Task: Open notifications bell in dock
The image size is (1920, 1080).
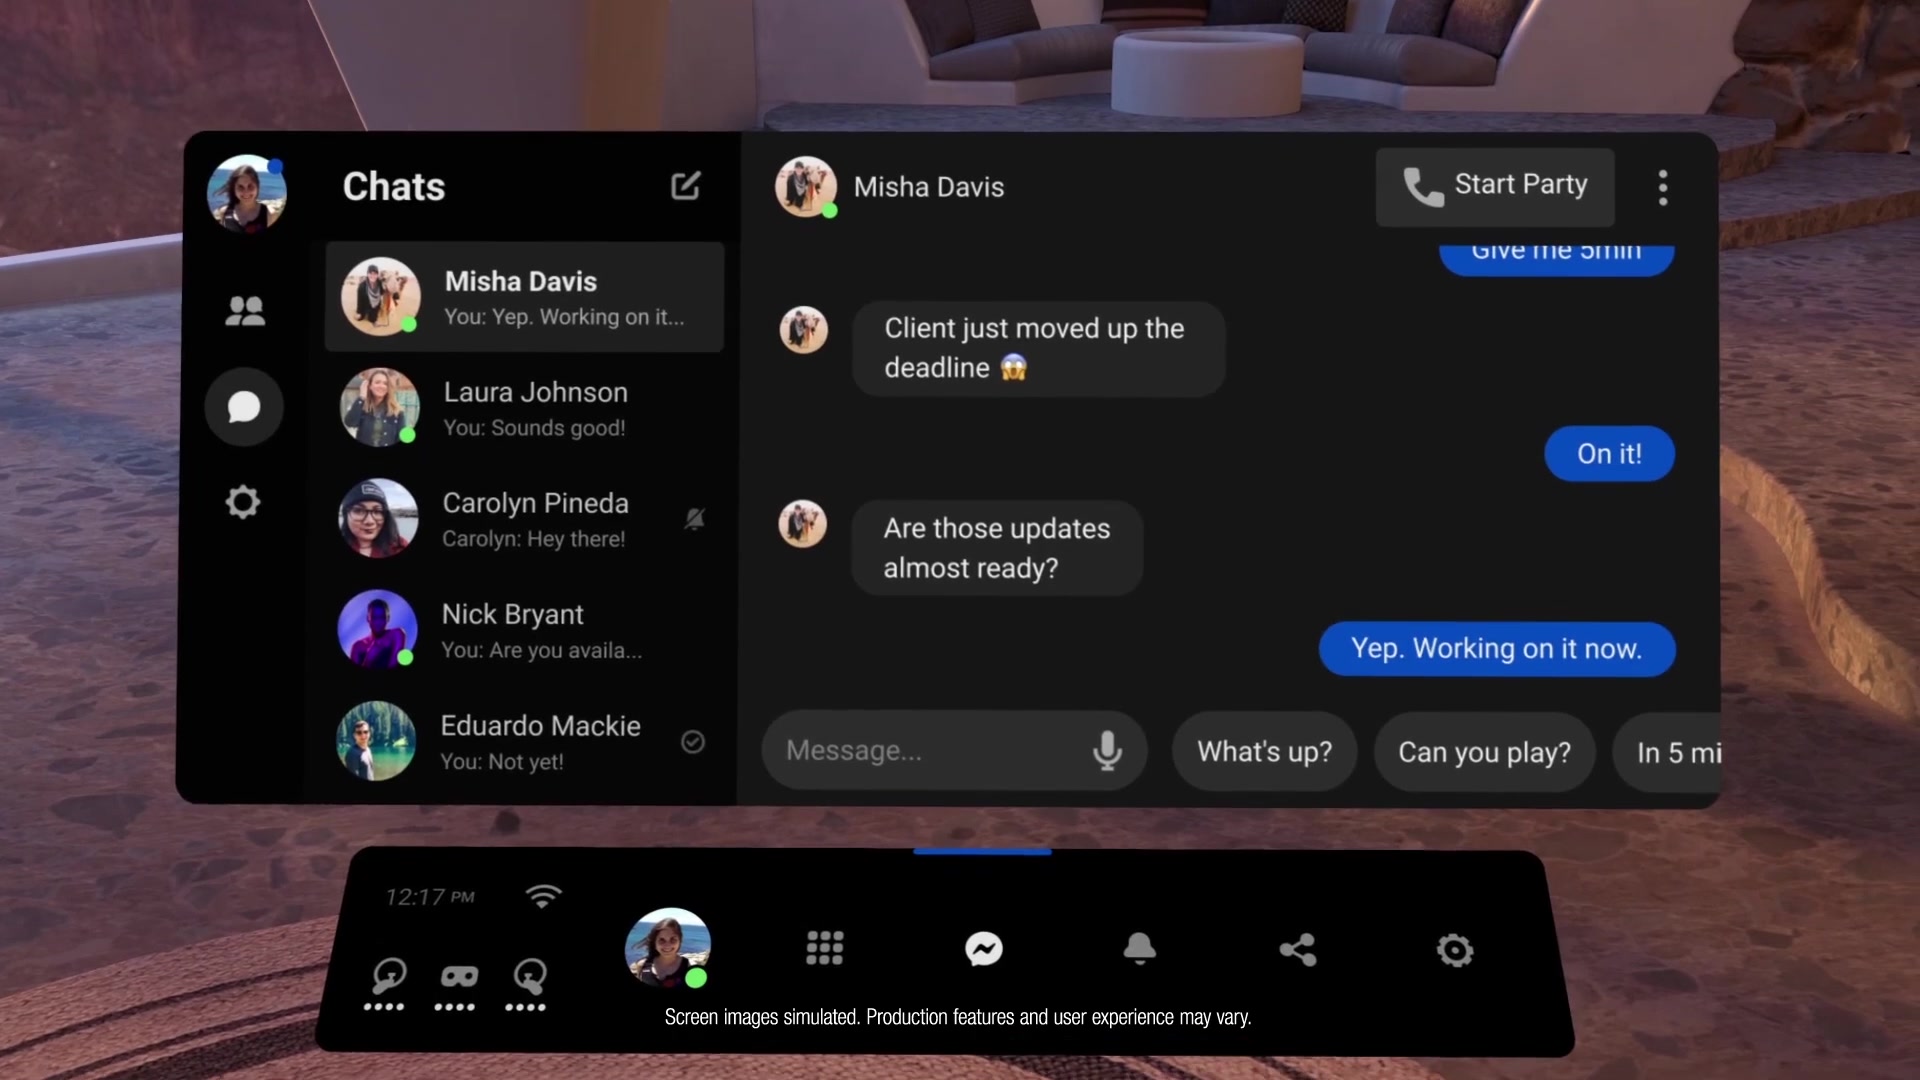Action: pyautogui.click(x=1140, y=948)
